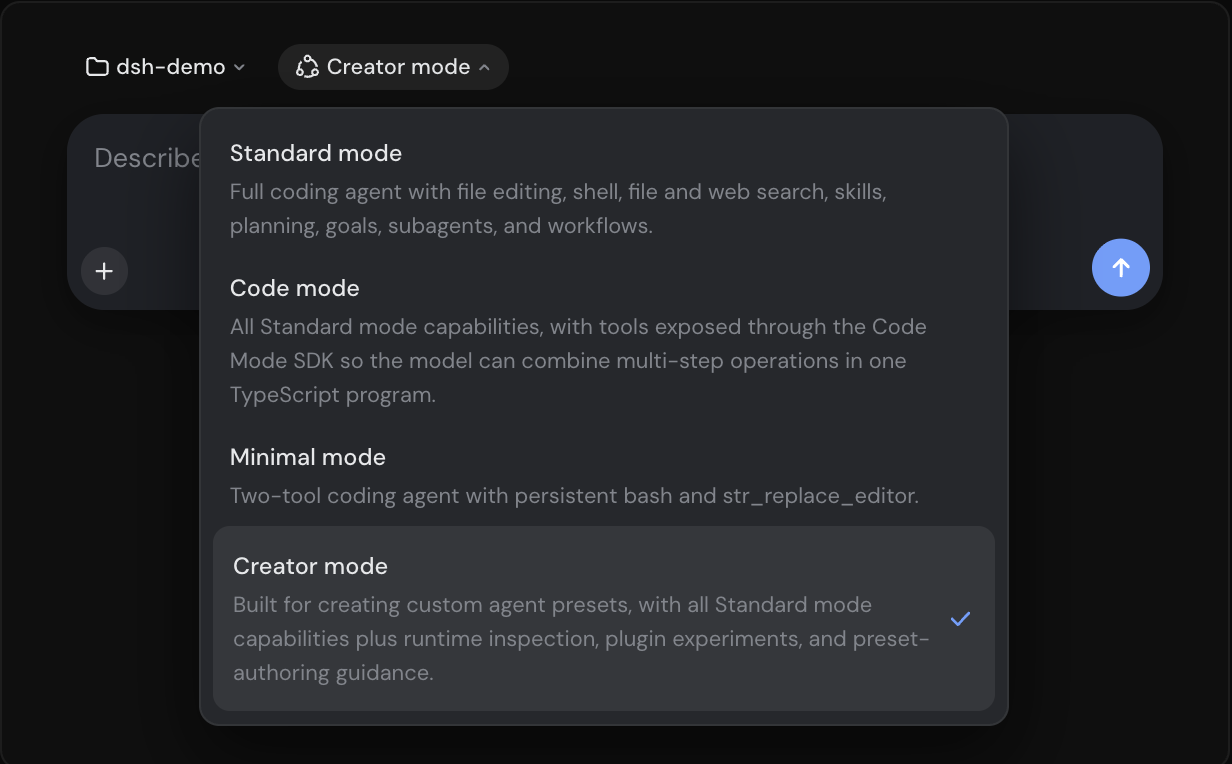Click the Code Mode SDK description text
The image size is (1232, 764).
click(x=578, y=361)
